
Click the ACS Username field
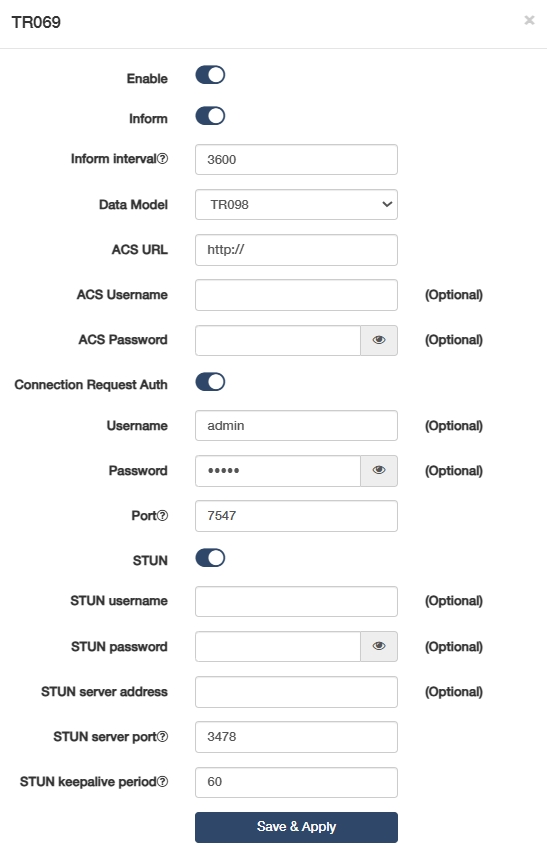click(x=296, y=295)
